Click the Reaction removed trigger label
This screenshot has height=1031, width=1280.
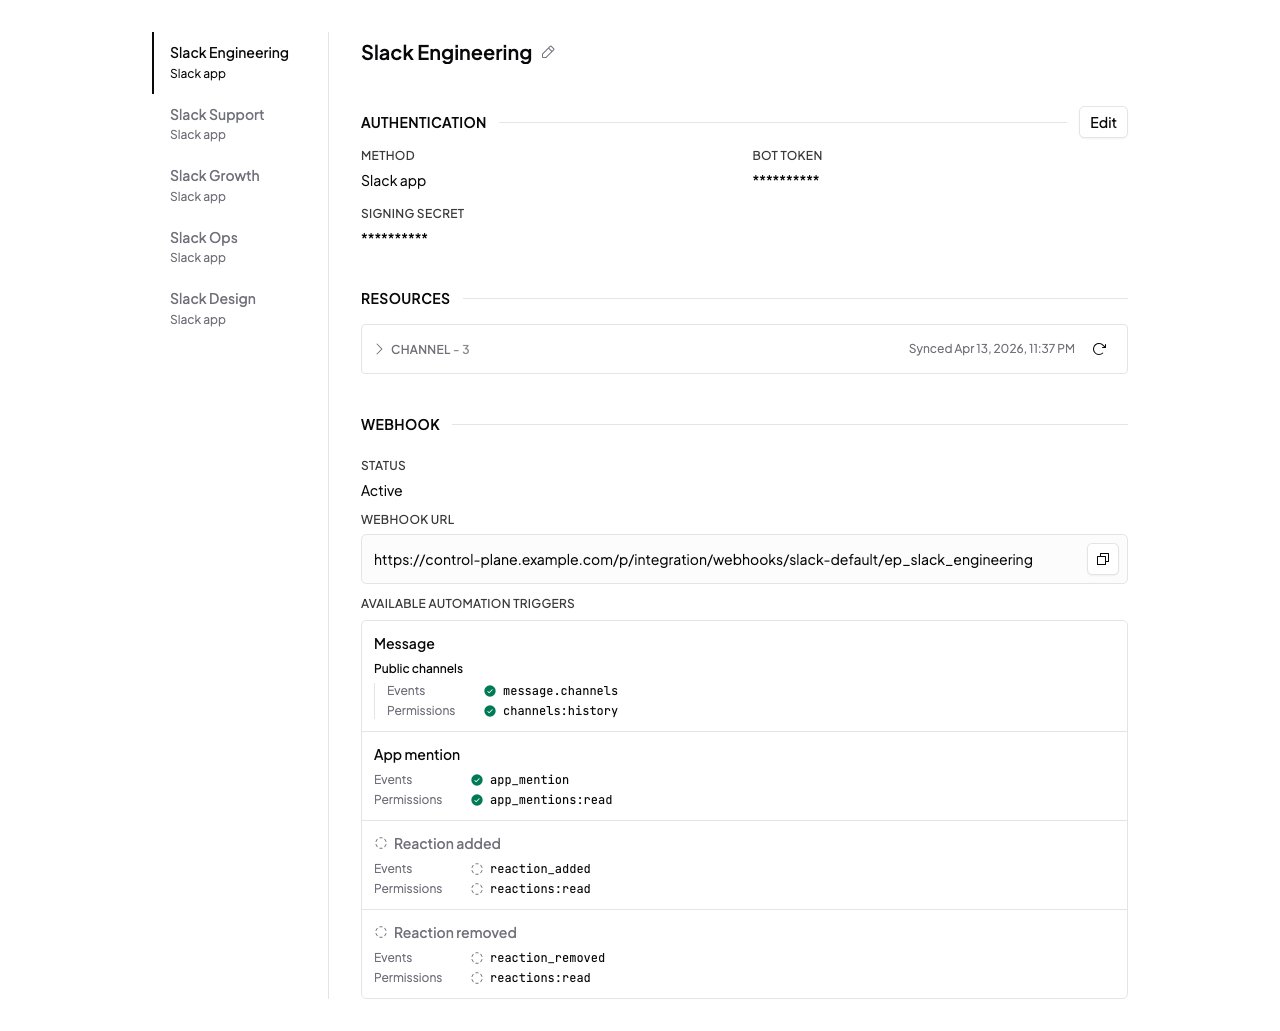coord(455,933)
